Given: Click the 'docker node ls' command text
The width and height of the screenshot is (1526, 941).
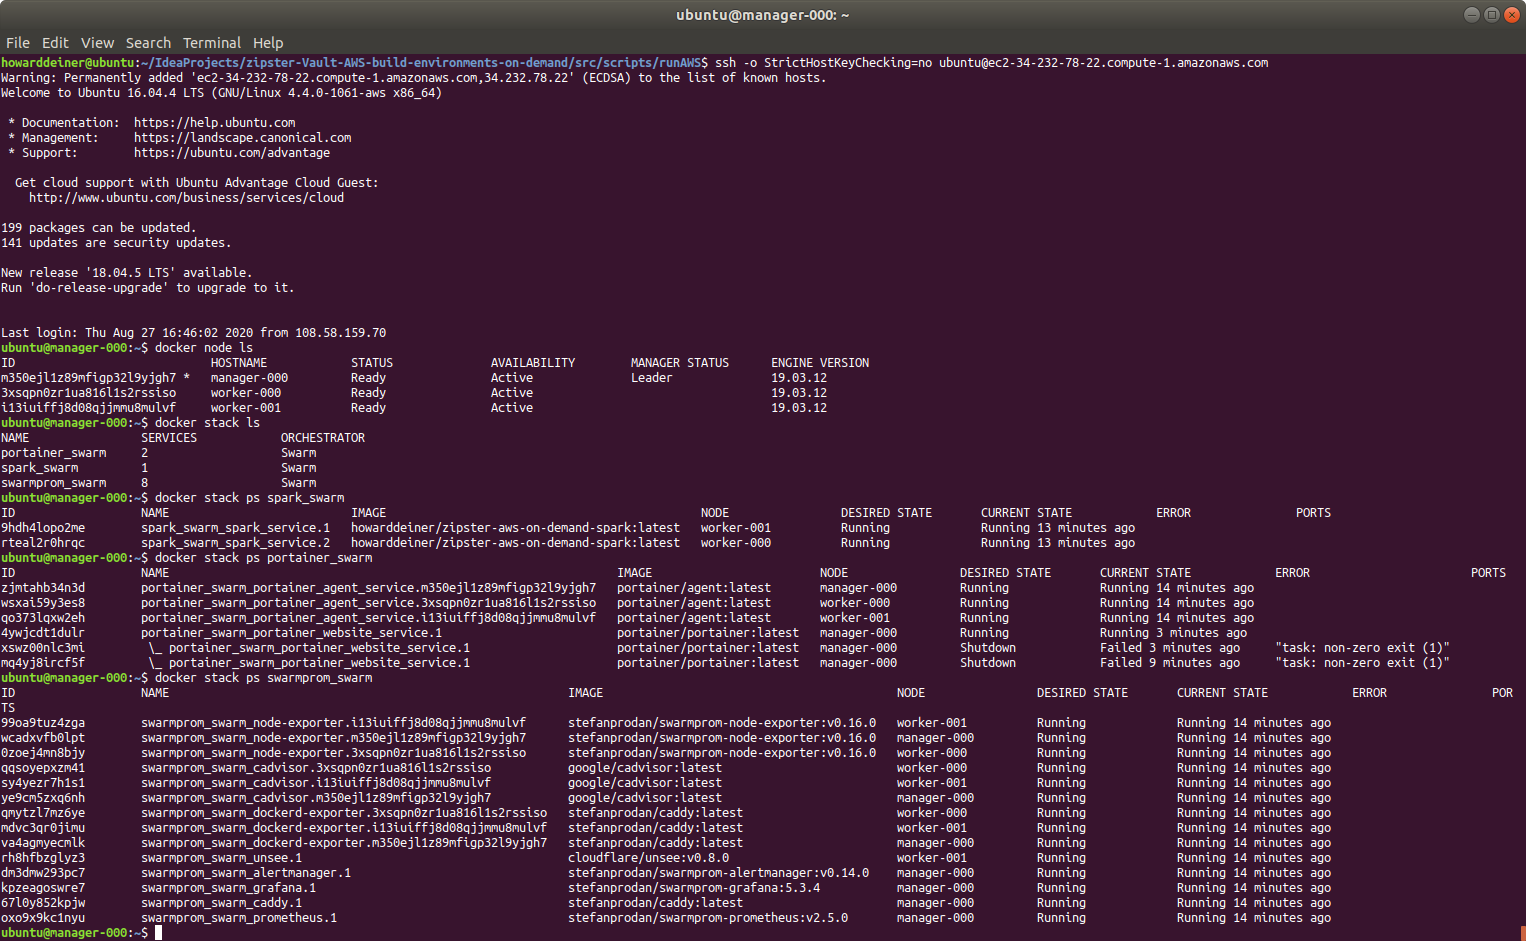Looking at the screenshot, I should [x=204, y=348].
